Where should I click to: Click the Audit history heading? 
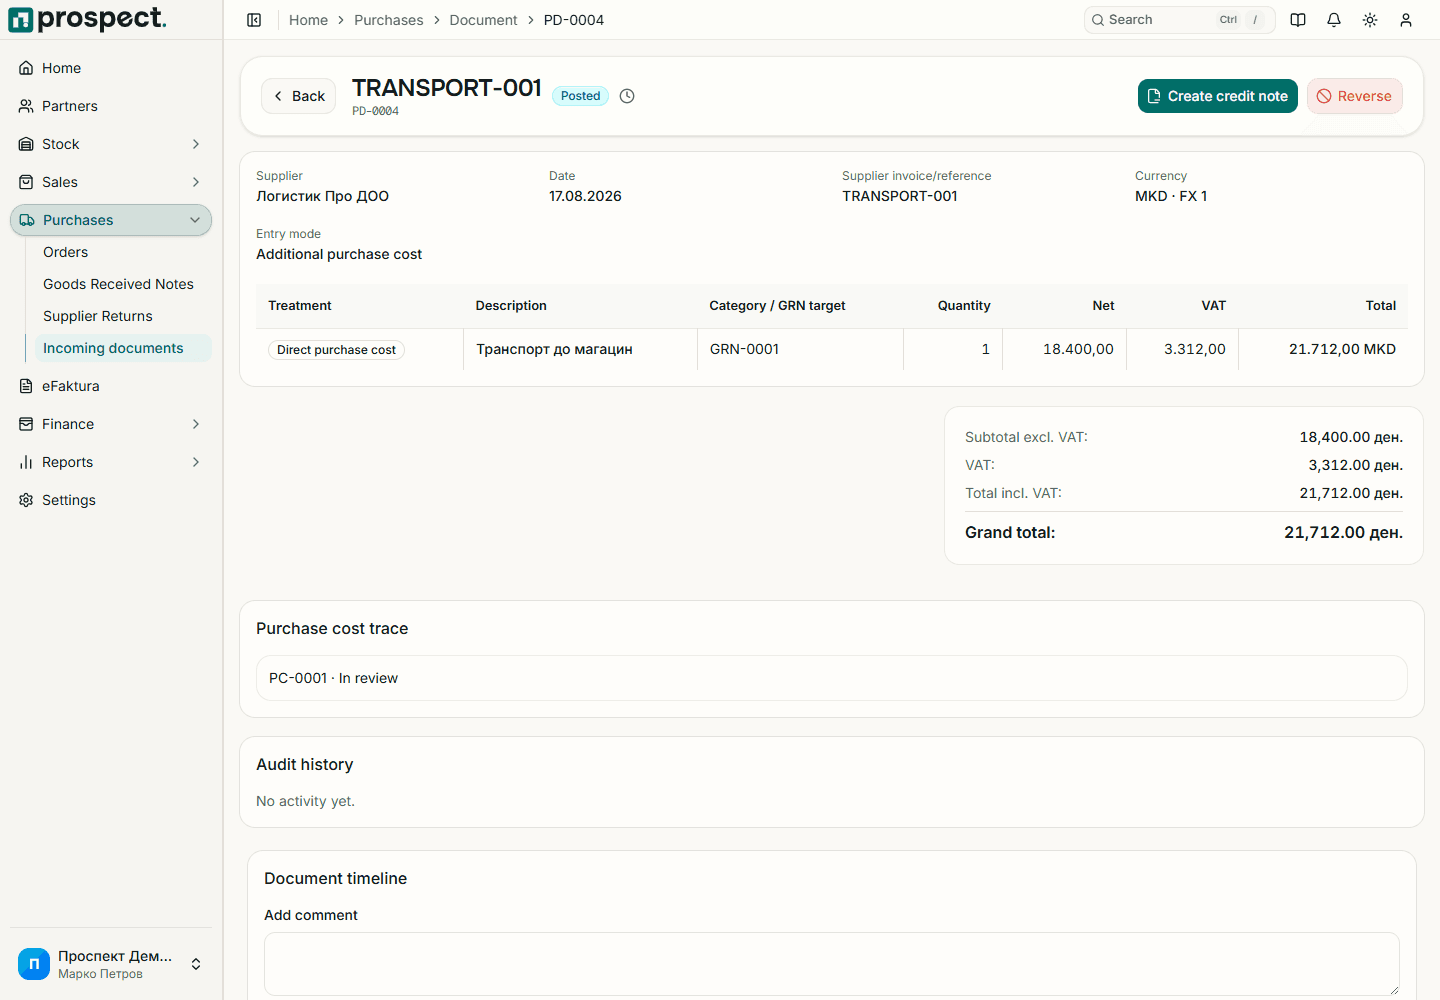point(305,764)
